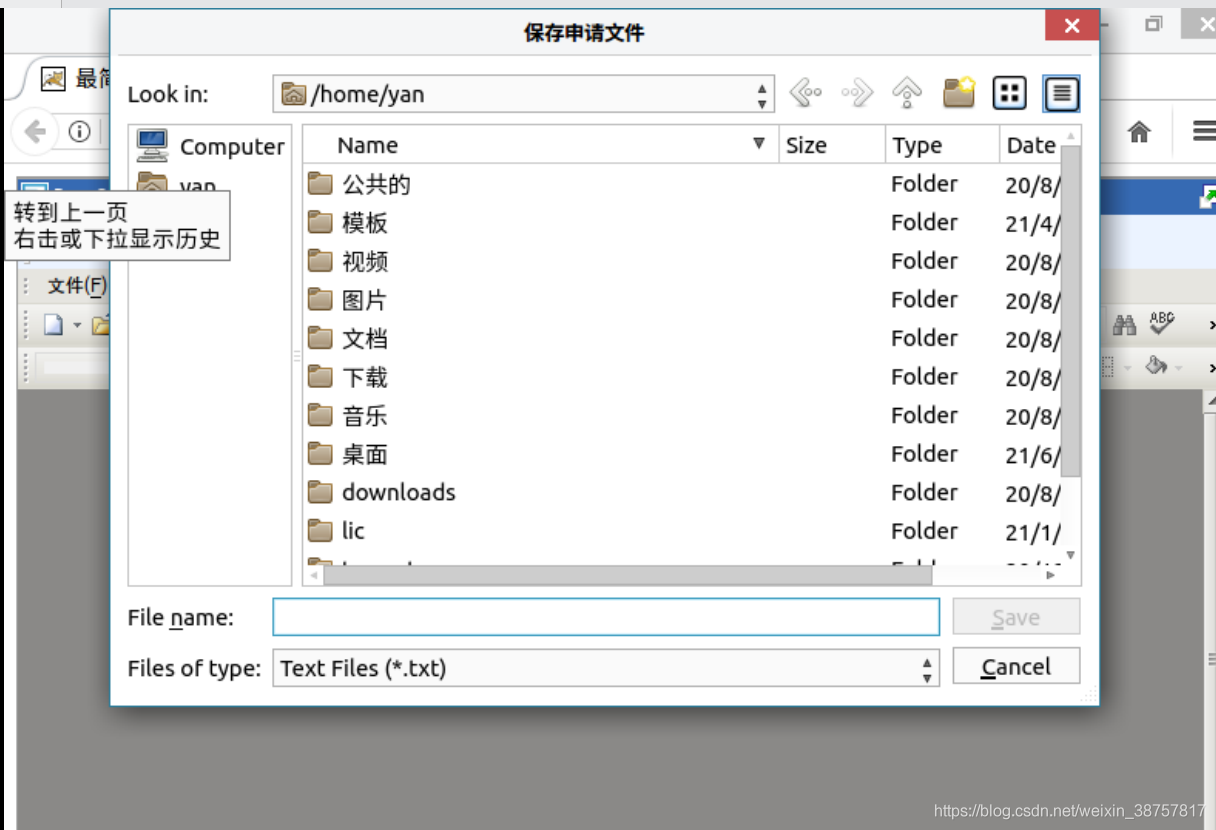
Task: Click folder icon of the 公共的 row
Action: [x=320, y=183]
